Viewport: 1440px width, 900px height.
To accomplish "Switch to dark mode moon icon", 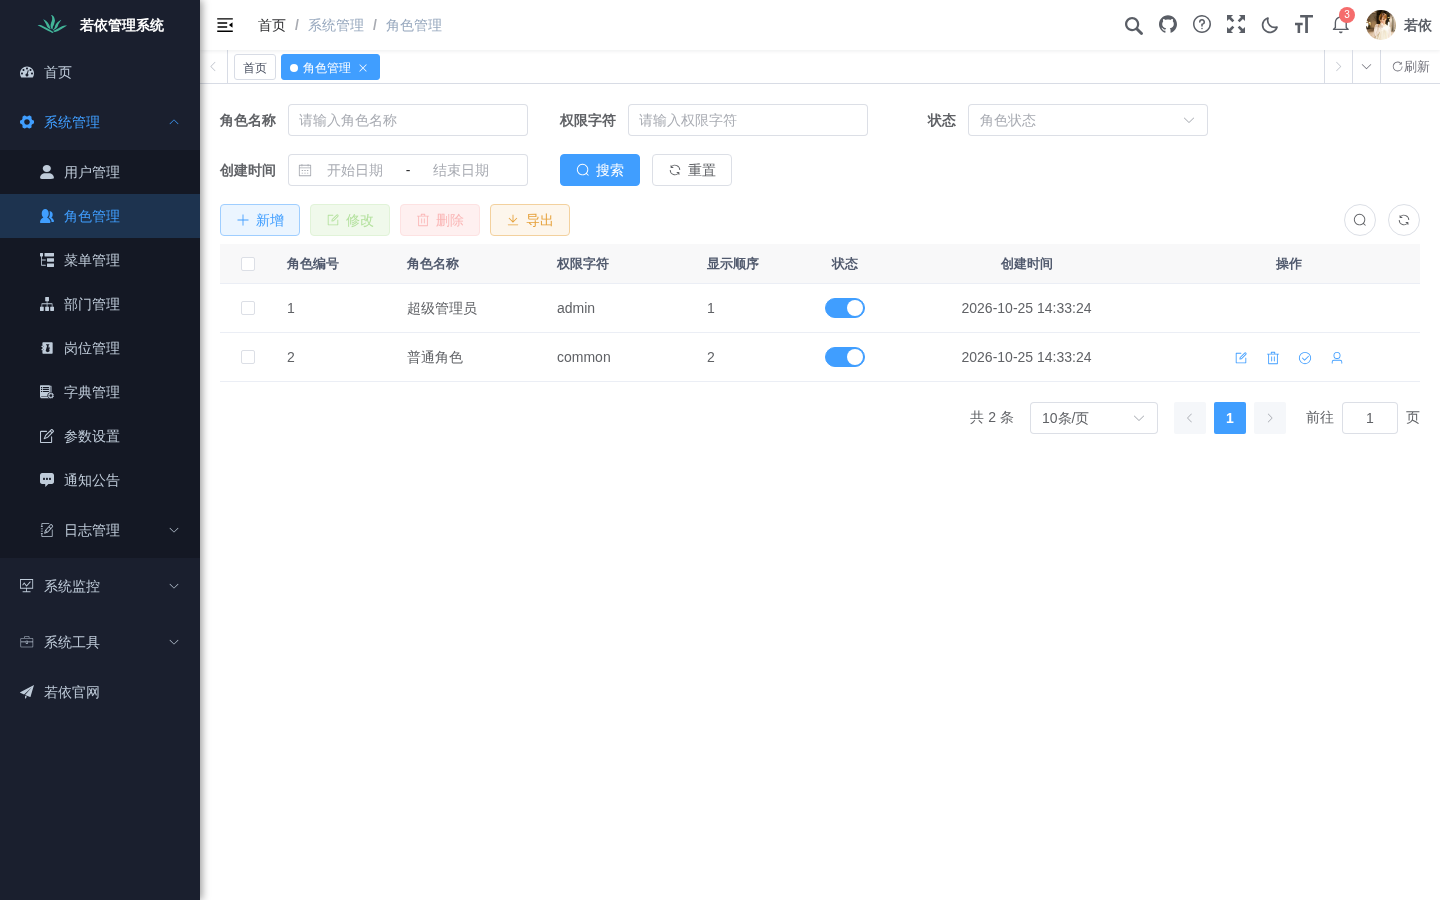I will click(x=1270, y=25).
